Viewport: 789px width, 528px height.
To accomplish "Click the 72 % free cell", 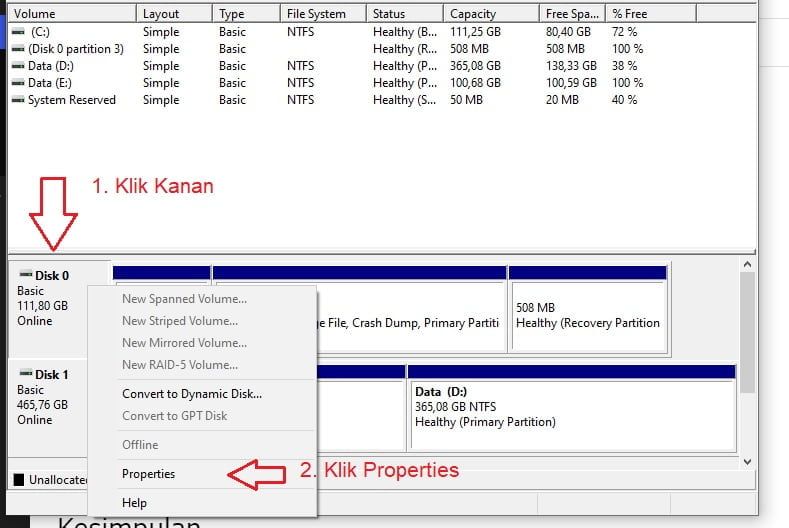I will [x=624, y=32].
